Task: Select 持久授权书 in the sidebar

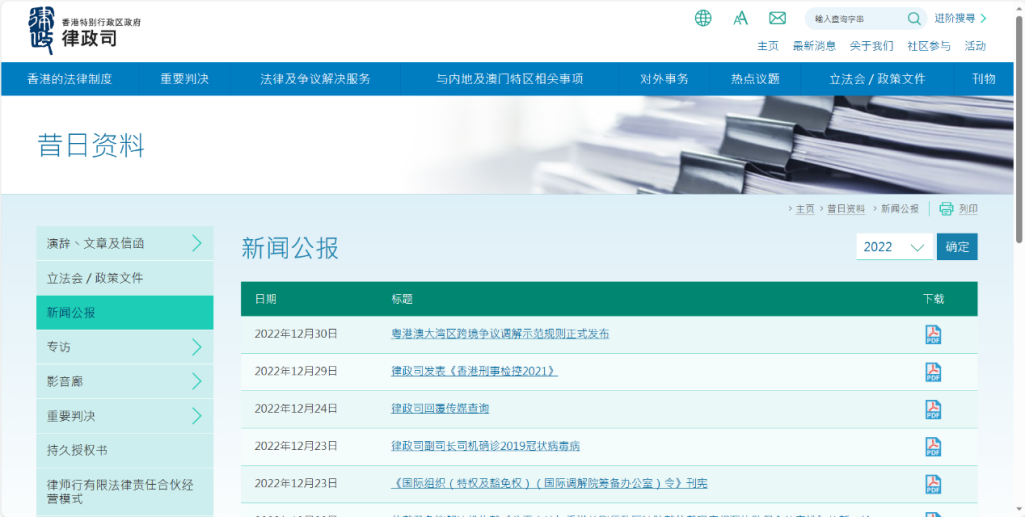Action: tap(77, 450)
